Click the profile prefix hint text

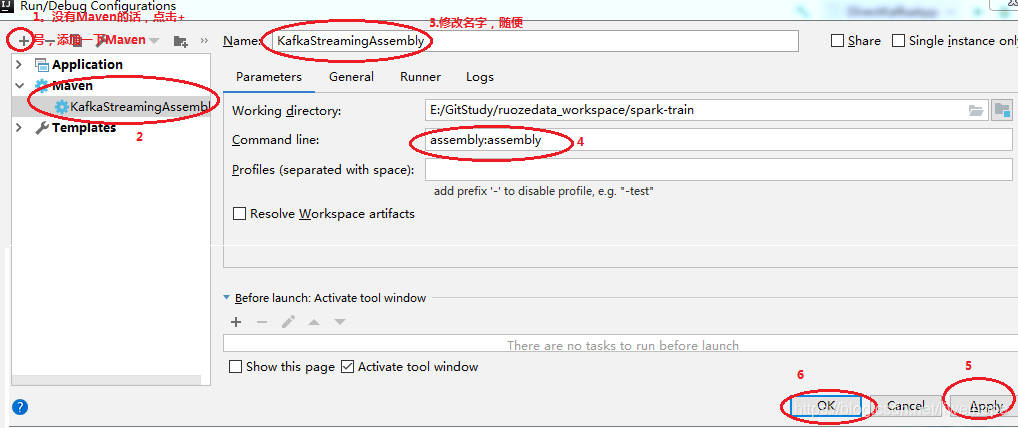(543, 192)
